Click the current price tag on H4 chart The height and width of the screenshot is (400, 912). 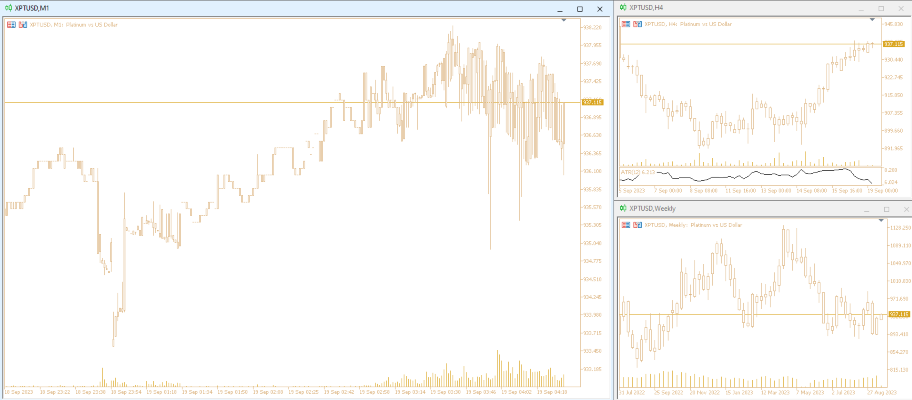(895, 44)
